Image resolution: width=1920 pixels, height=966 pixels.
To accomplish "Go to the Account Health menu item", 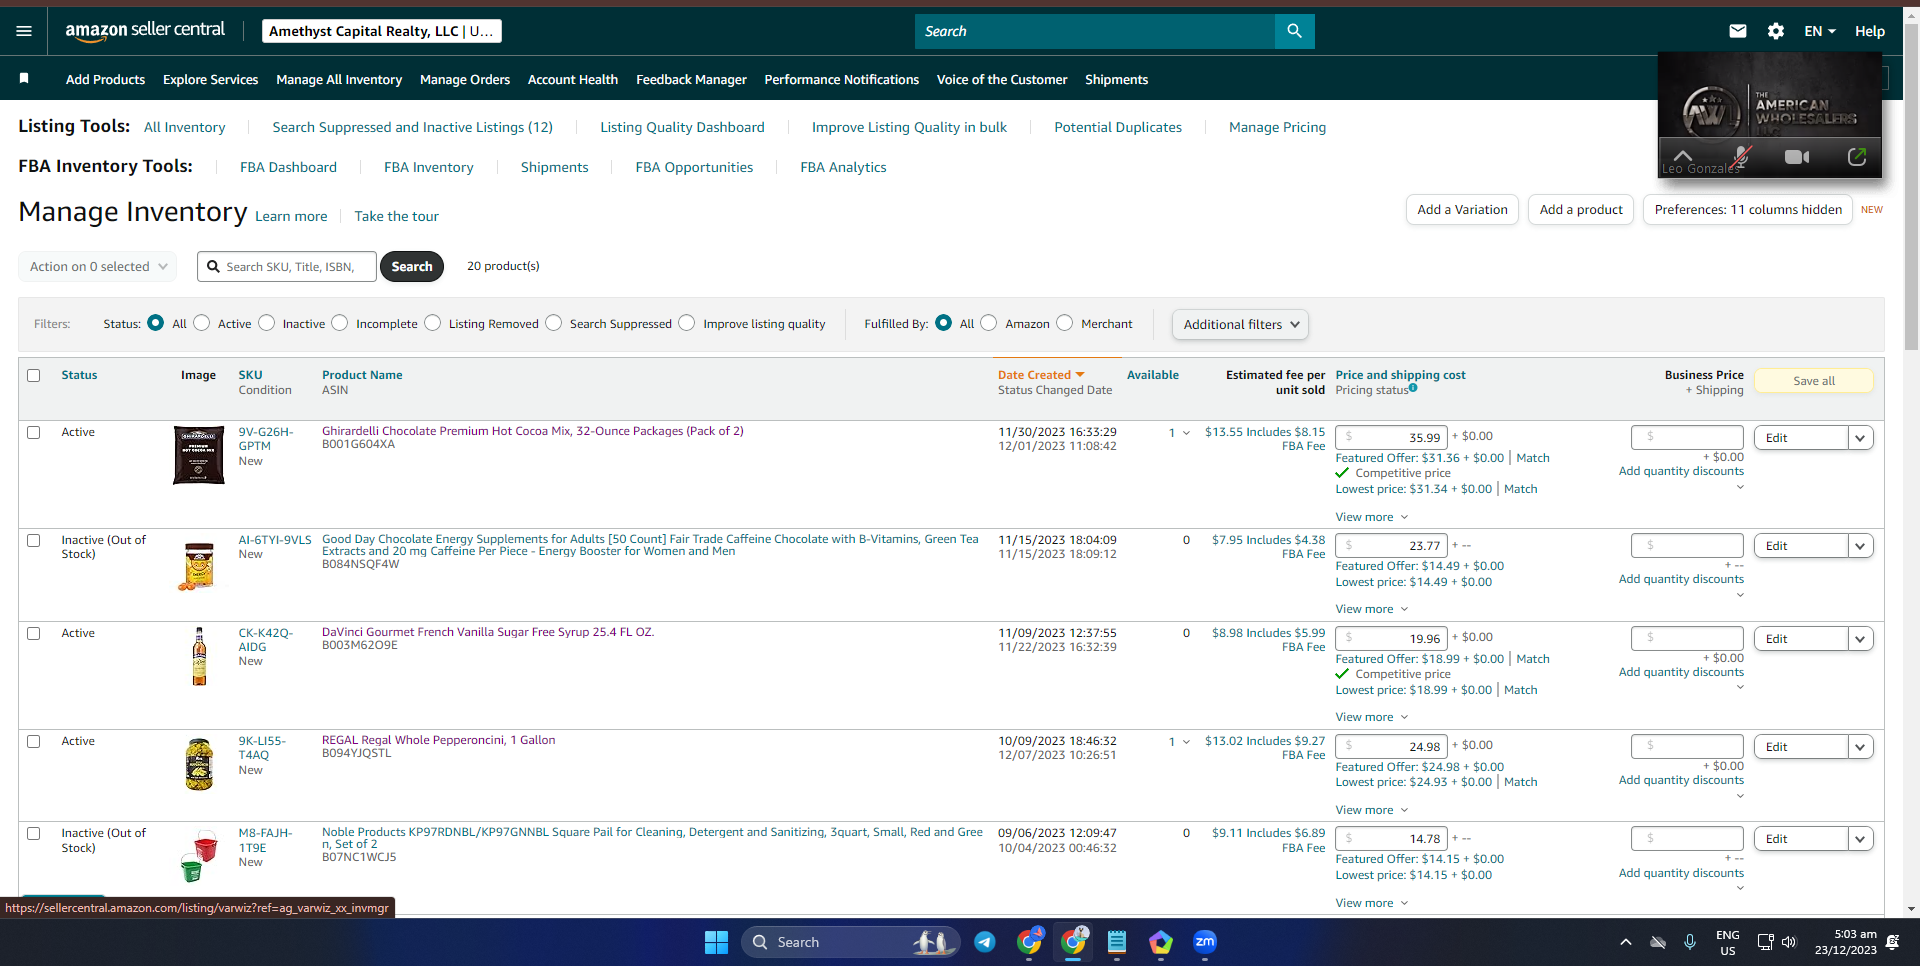I will tap(573, 79).
